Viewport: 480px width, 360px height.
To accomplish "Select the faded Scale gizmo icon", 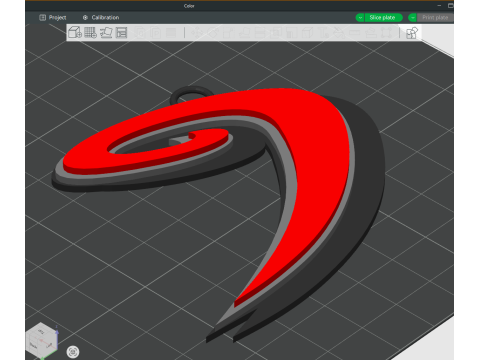I will (x=229, y=32).
